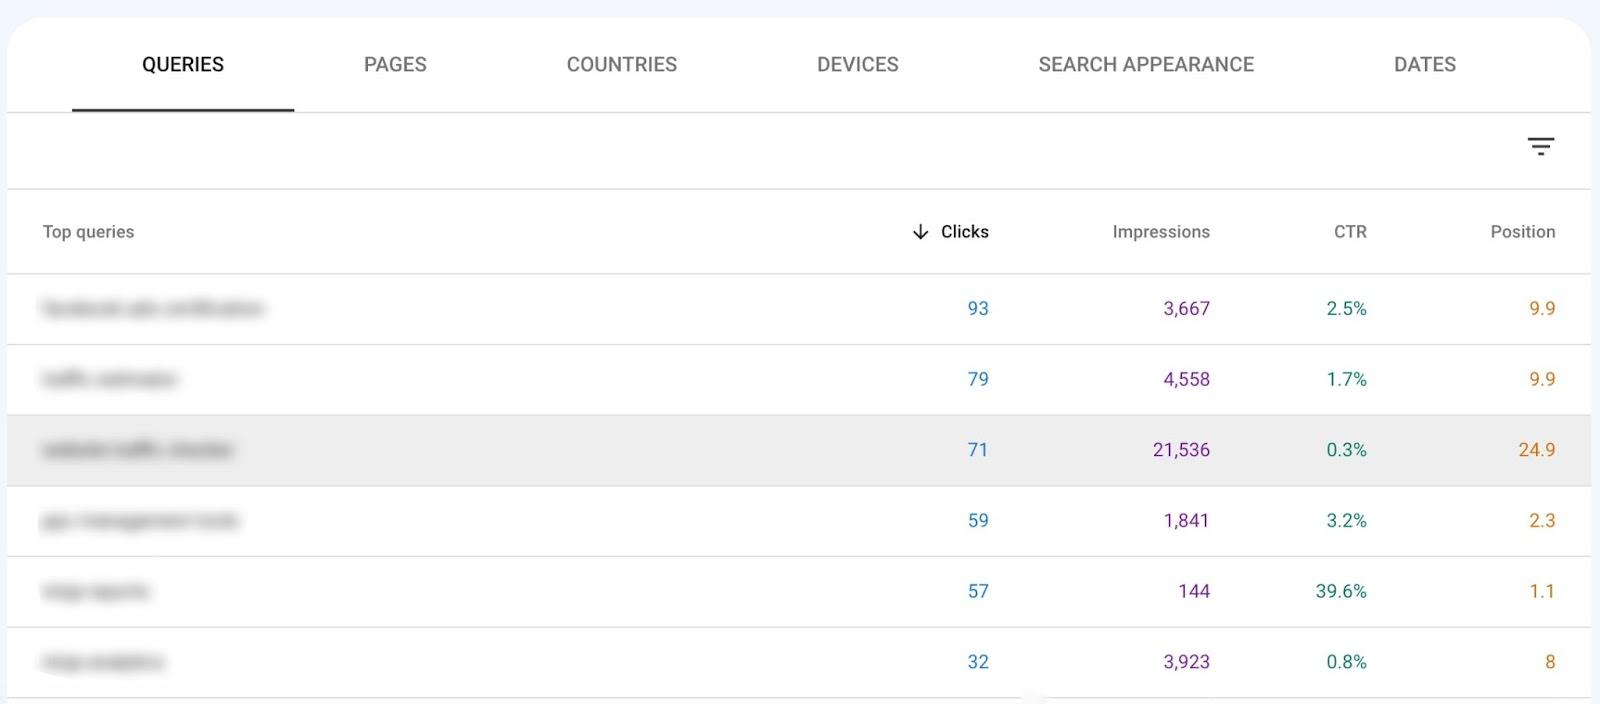Open the Pages tab
Screen dimensions: 1600x704
tap(395, 65)
